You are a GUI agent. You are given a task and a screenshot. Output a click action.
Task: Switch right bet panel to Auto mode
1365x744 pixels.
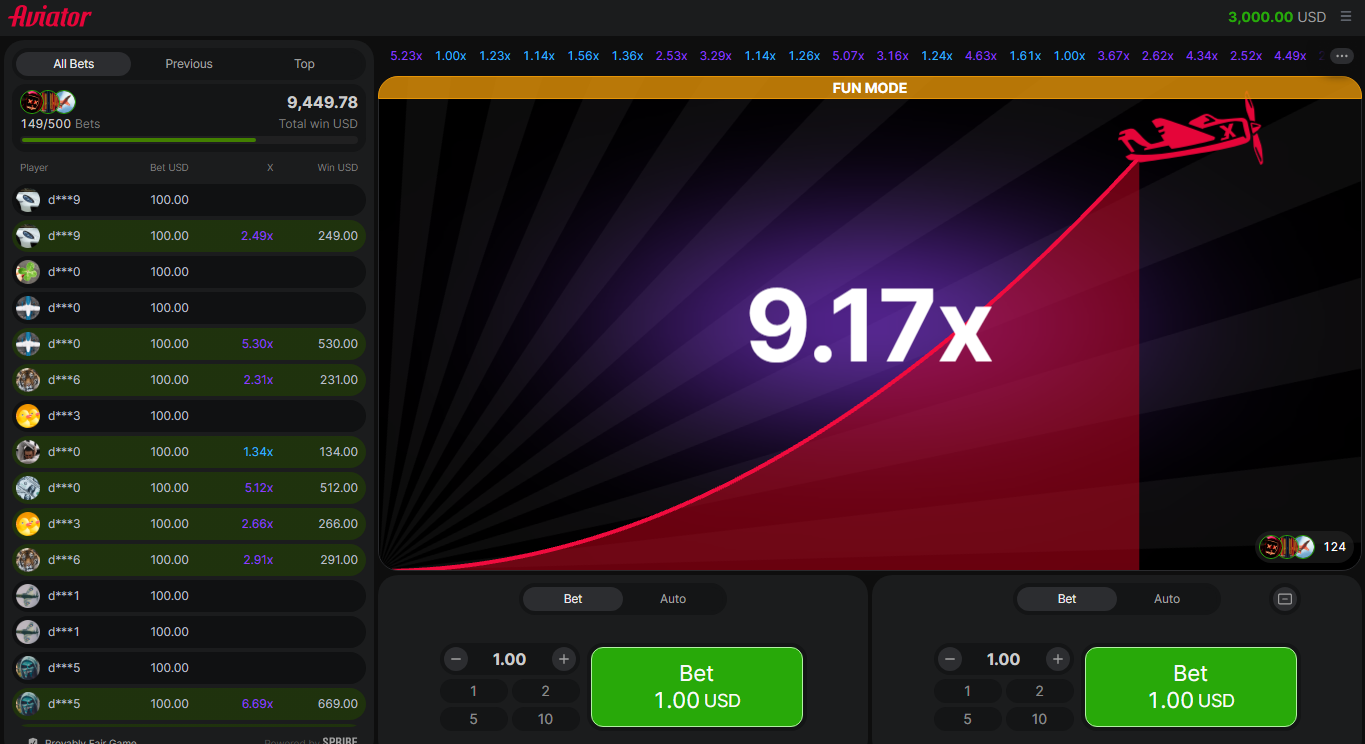tap(1167, 599)
